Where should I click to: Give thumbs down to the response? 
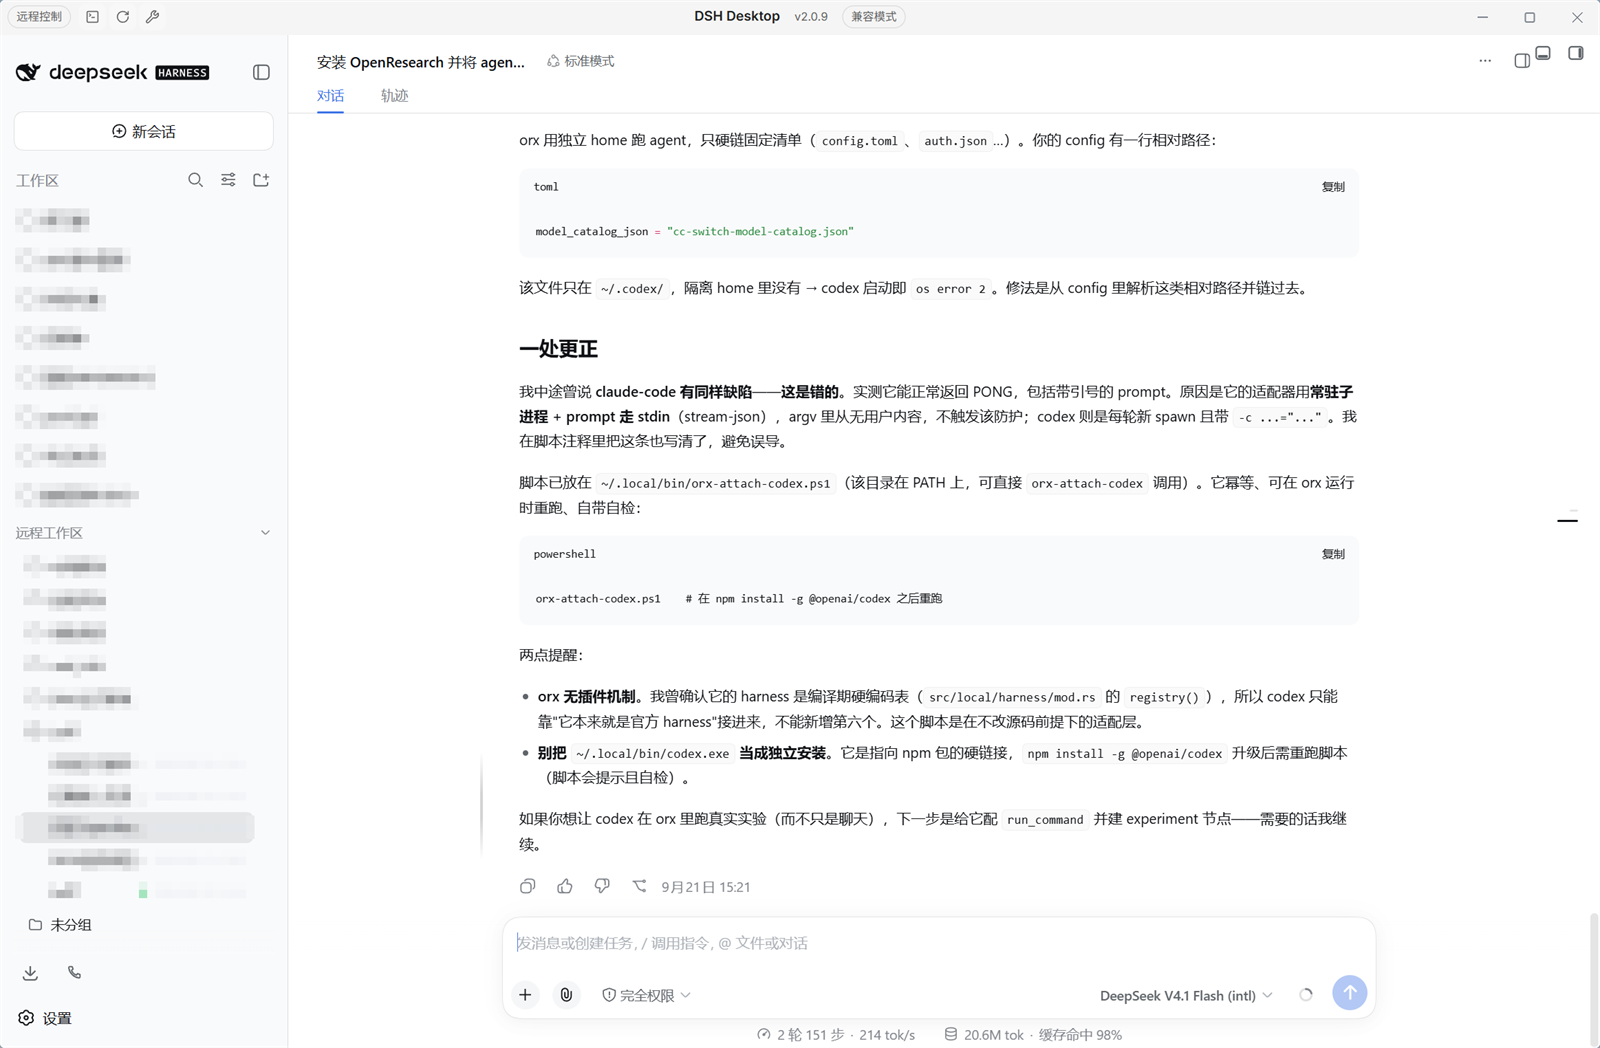click(x=602, y=886)
